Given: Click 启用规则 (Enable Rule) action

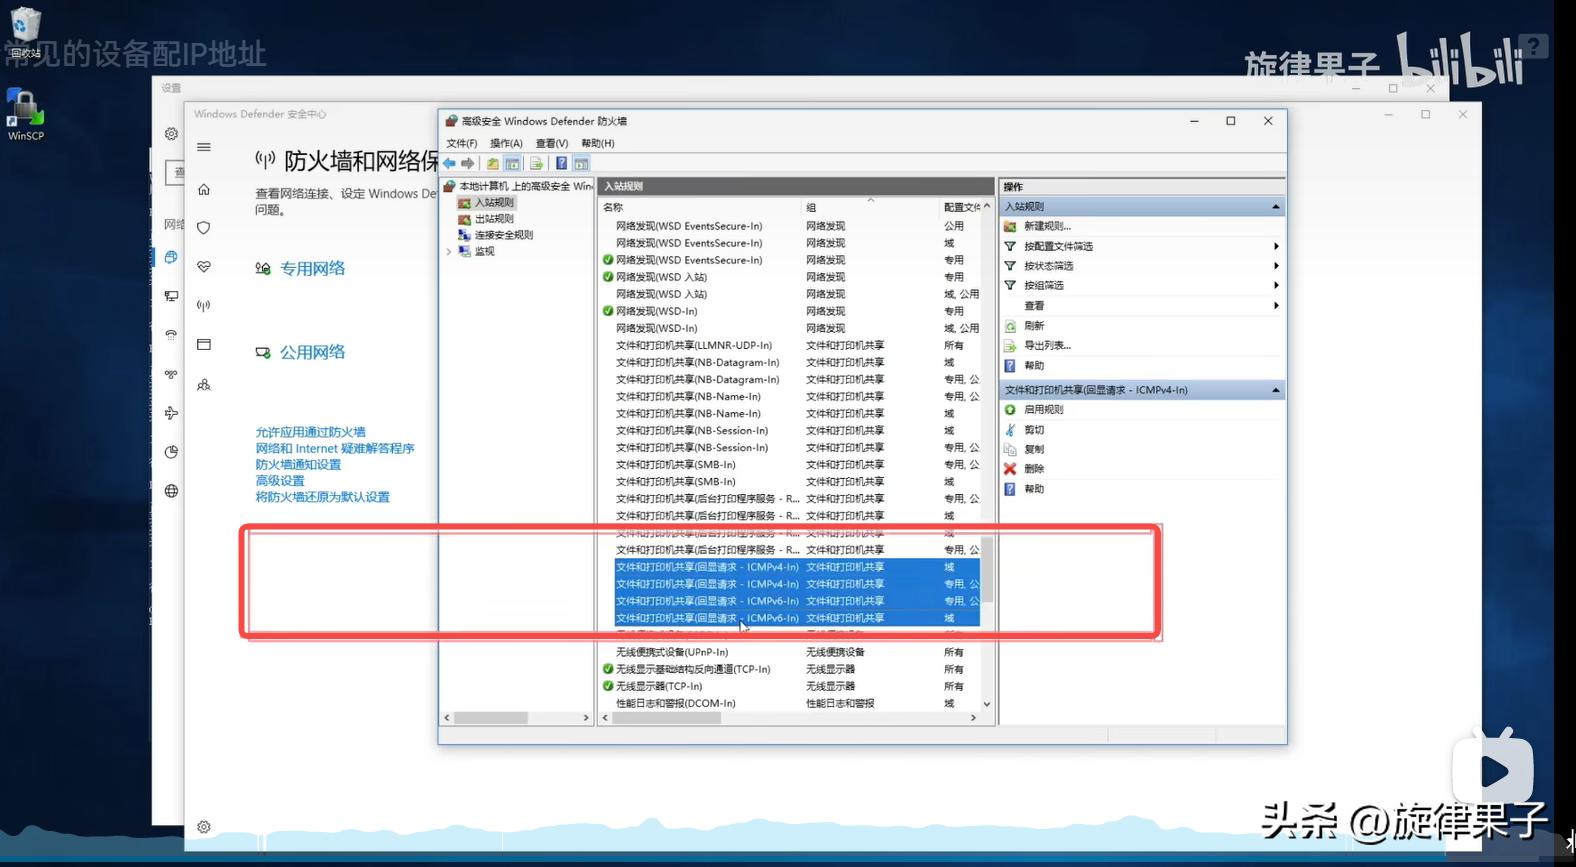Looking at the screenshot, I should click(1043, 410).
